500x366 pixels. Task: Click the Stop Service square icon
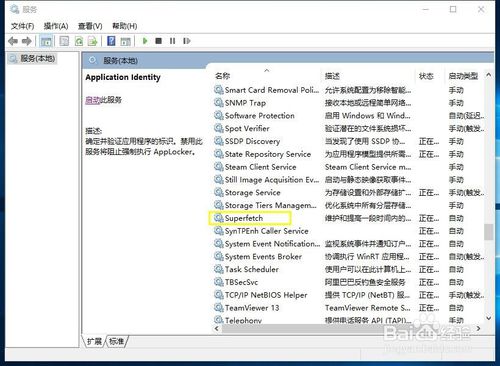[x=159, y=41]
